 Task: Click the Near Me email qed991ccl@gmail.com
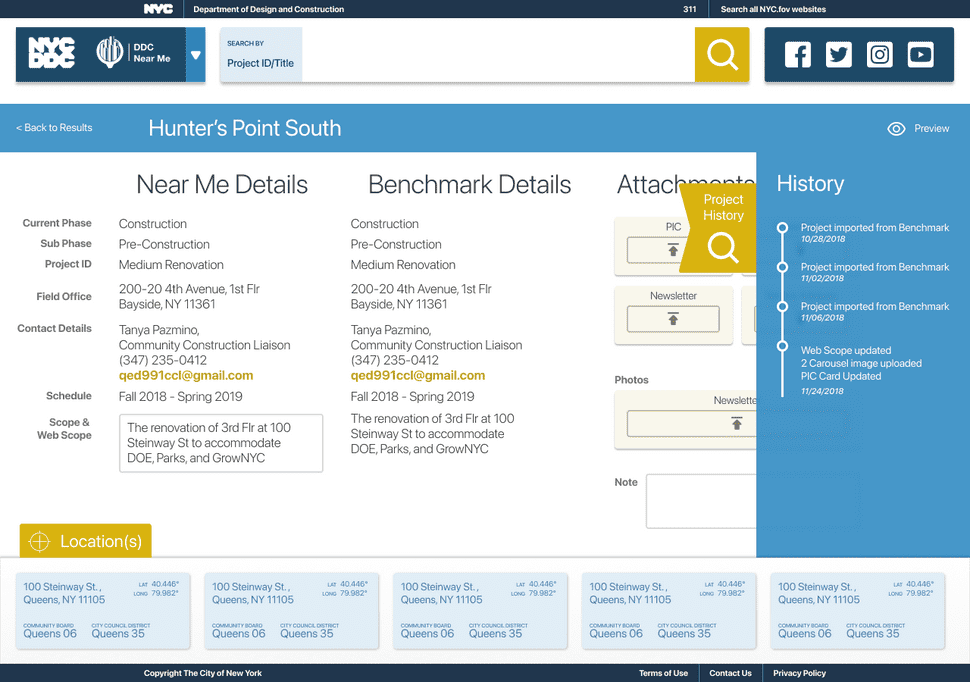point(186,375)
